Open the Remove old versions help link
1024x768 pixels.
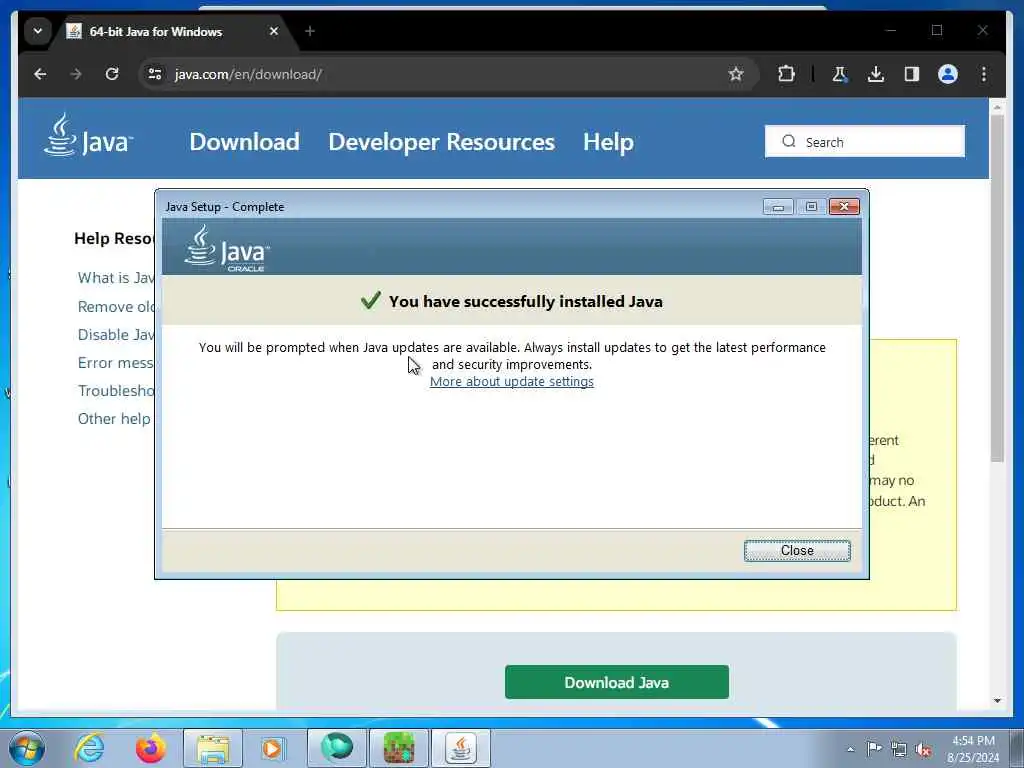click(x=116, y=306)
